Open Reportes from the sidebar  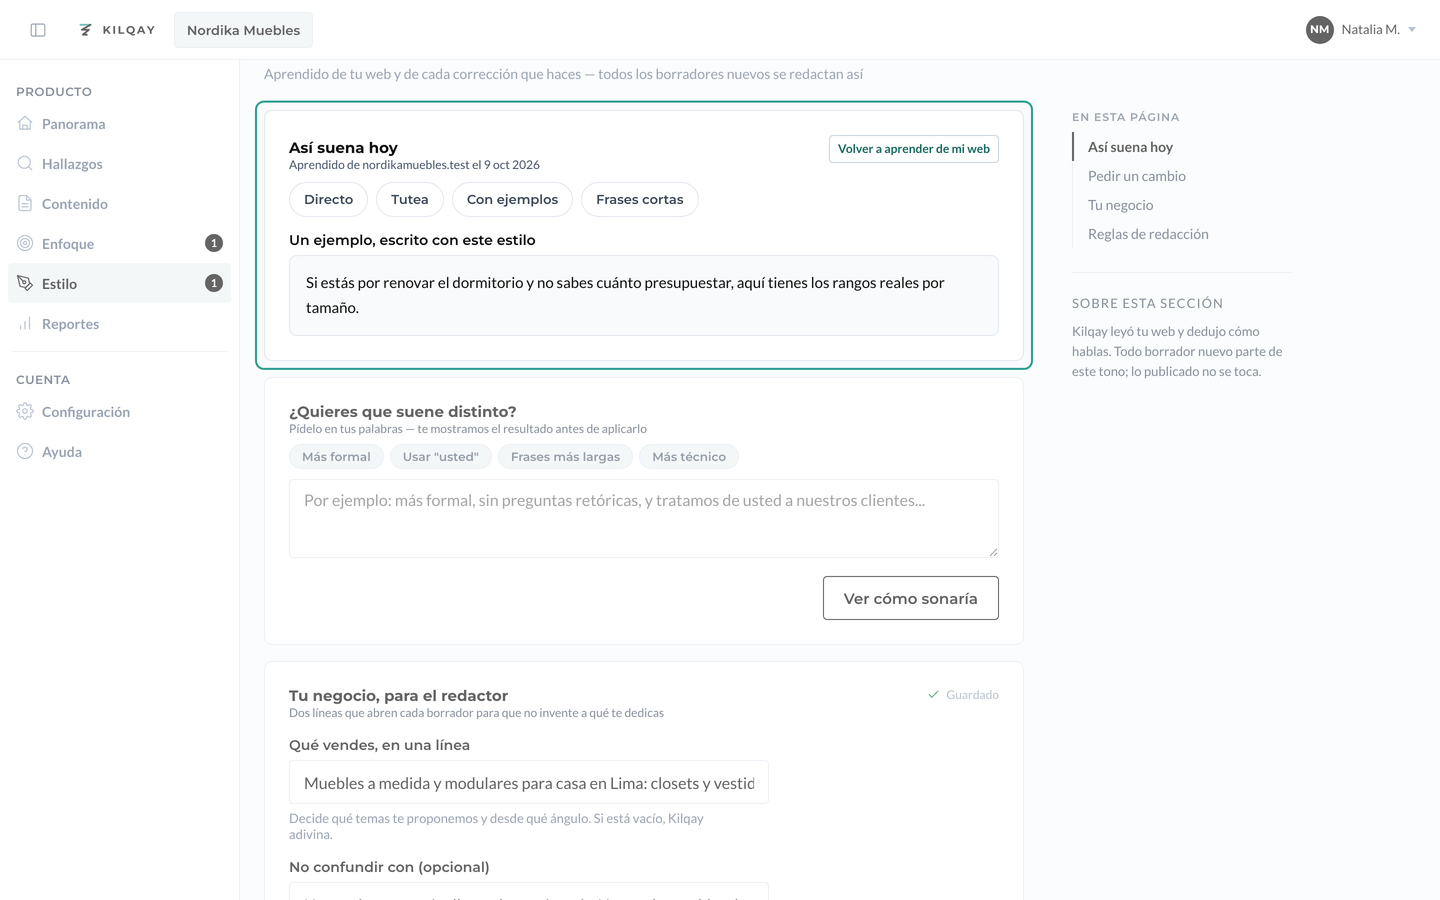click(119, 324)
